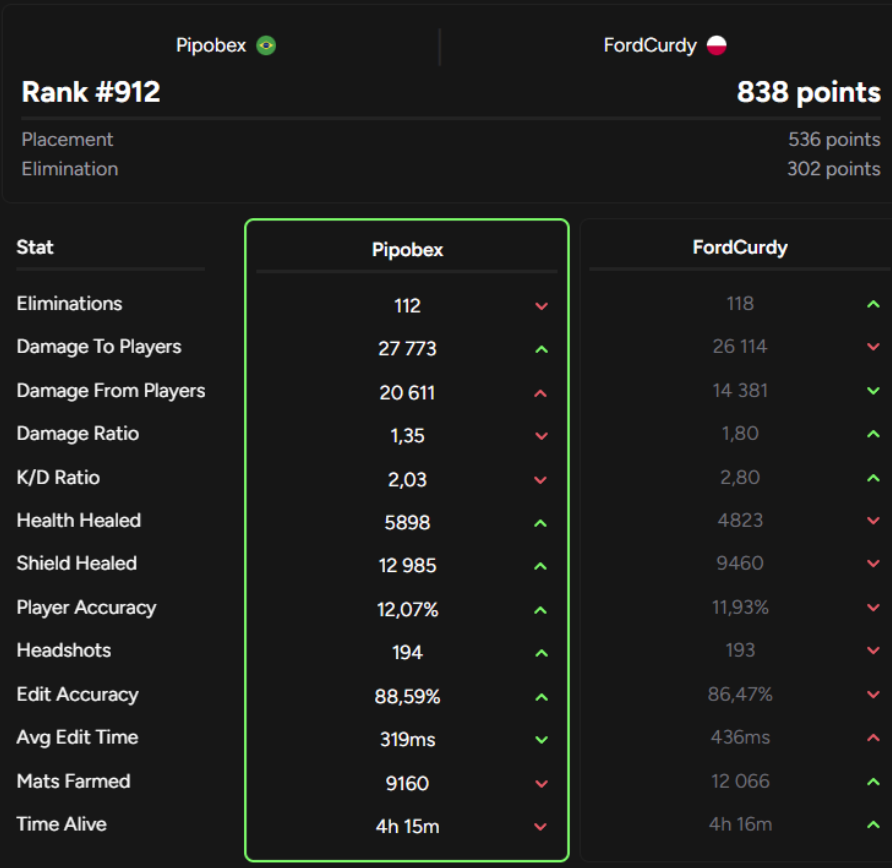Click the Brazil flag icon next to Pipobex
892x868 pixels.
point(266,46)
